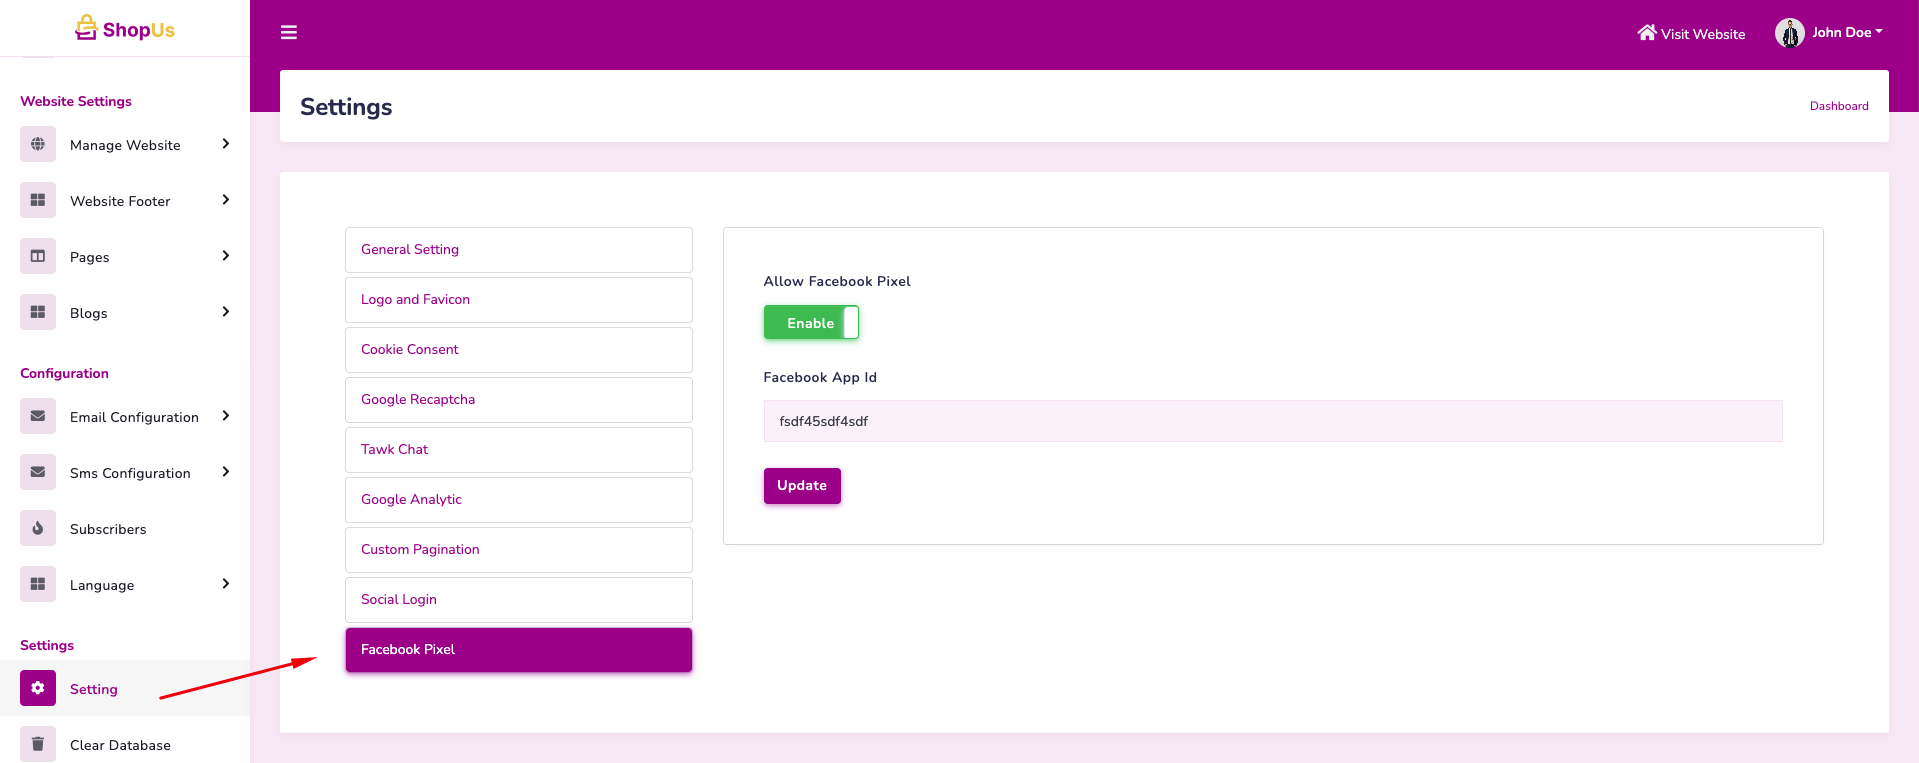1919x763 pixels.
Task: Click the ShopUs logo
Action: point(125,29)
